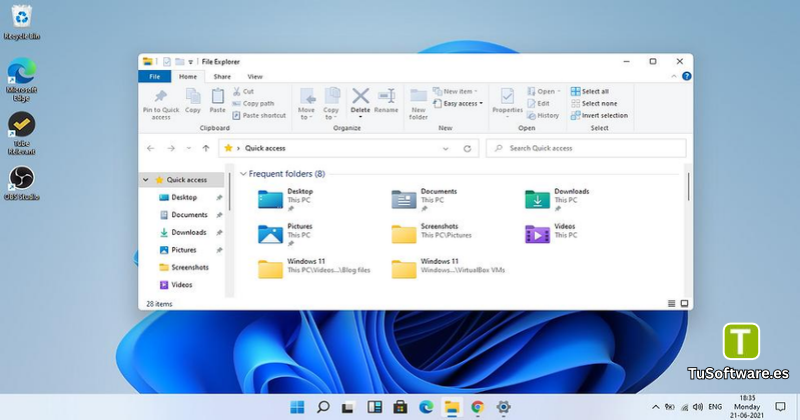Click the Delete ribbon icon
800x420 pixels.
pos(360,103)
